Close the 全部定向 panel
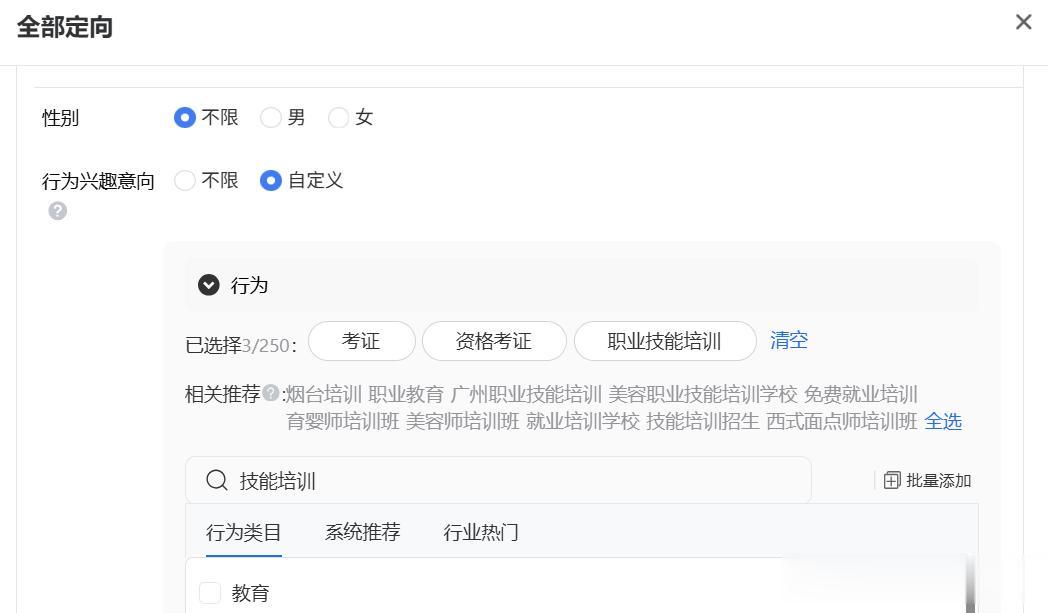1048x613 pixels. pos(1023,22)
